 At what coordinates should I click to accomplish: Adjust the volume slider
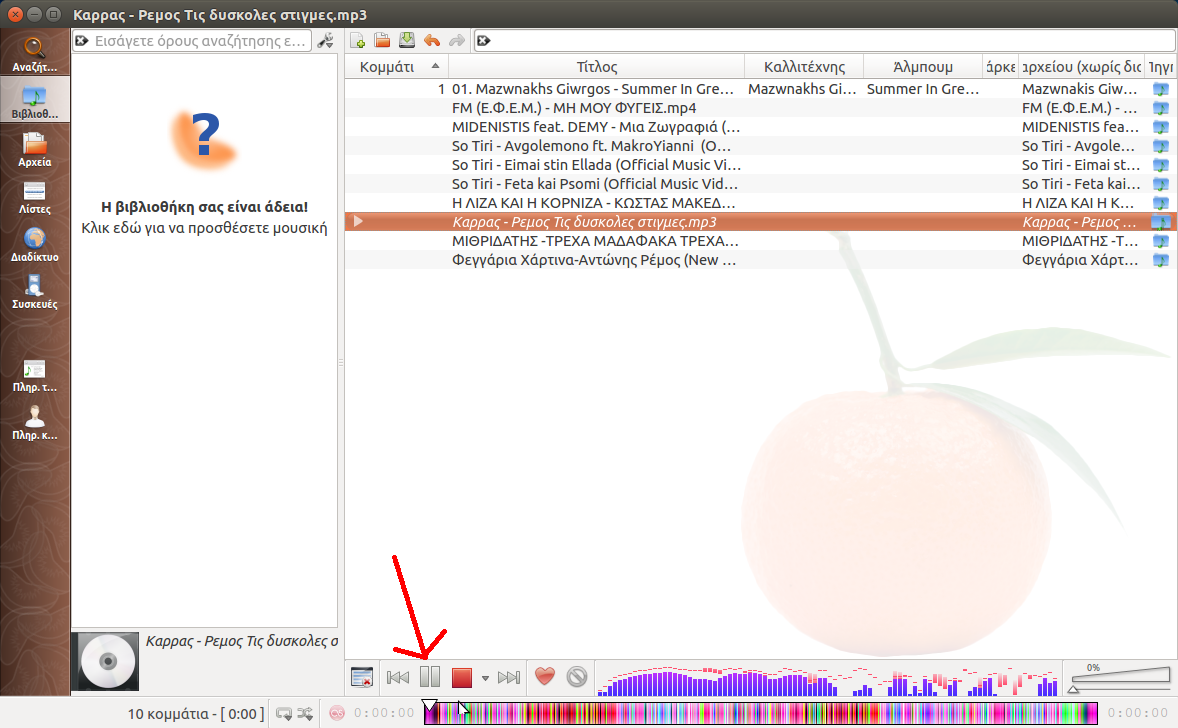[x=1119, y=678]
